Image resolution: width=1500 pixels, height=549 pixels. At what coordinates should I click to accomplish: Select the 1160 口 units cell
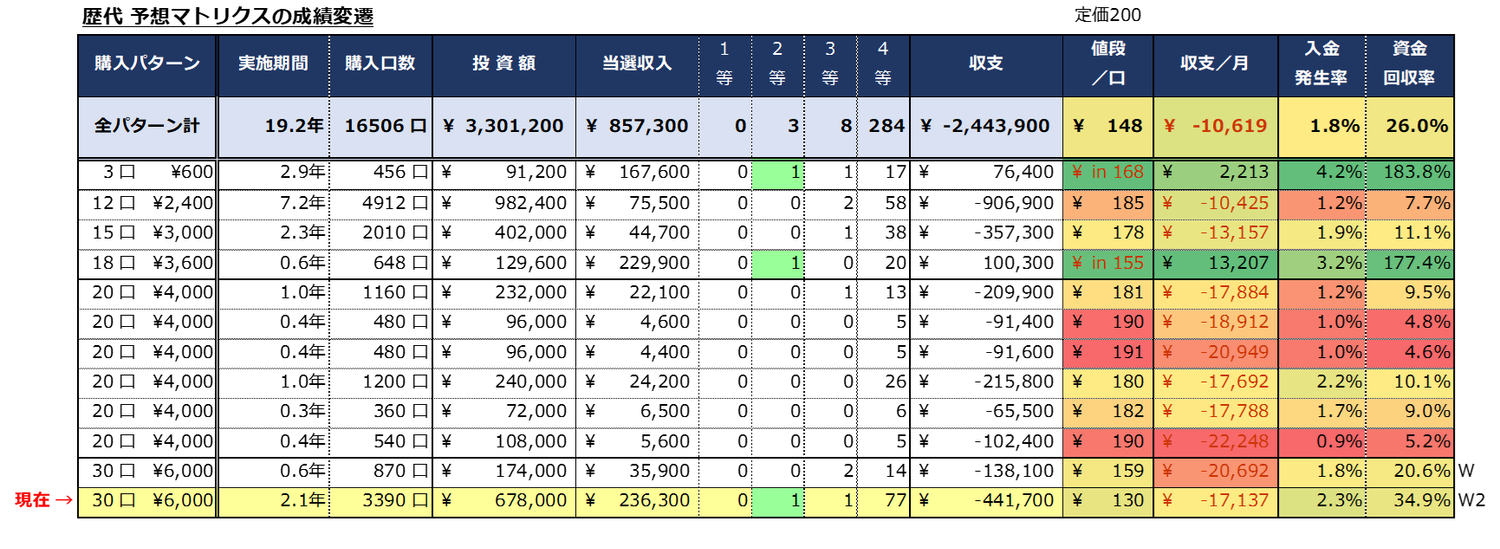380,294
